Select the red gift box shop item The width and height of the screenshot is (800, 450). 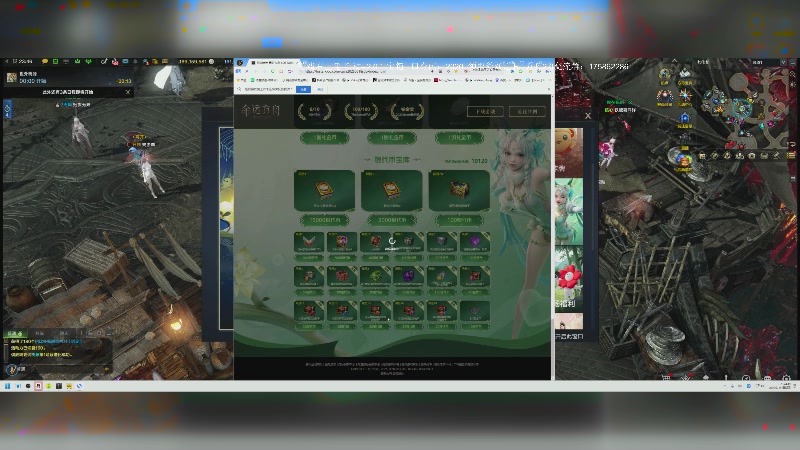click(342, 276)
